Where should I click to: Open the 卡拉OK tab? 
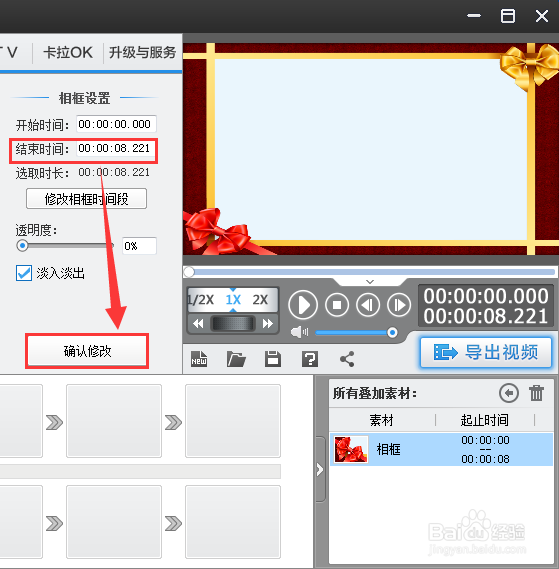tap(68, 53)
